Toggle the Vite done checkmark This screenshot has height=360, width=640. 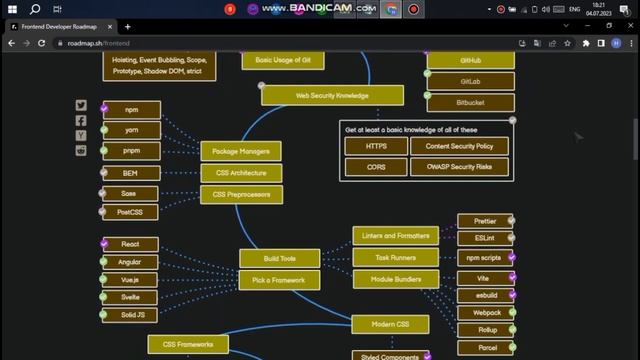tap(512, 277)
